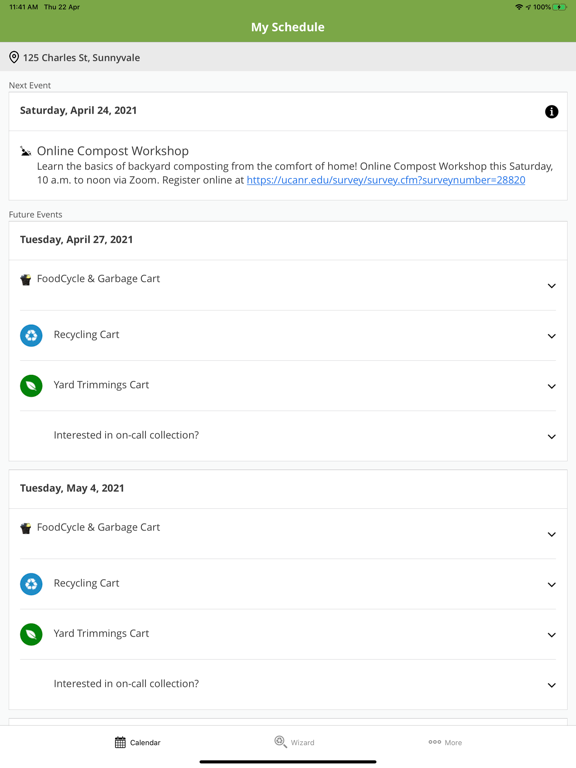Image resolution: width=576 pixels, height=768 pixels.
Task: Expand Recycling Cart chevron for April 27
Action: [552, 336]
